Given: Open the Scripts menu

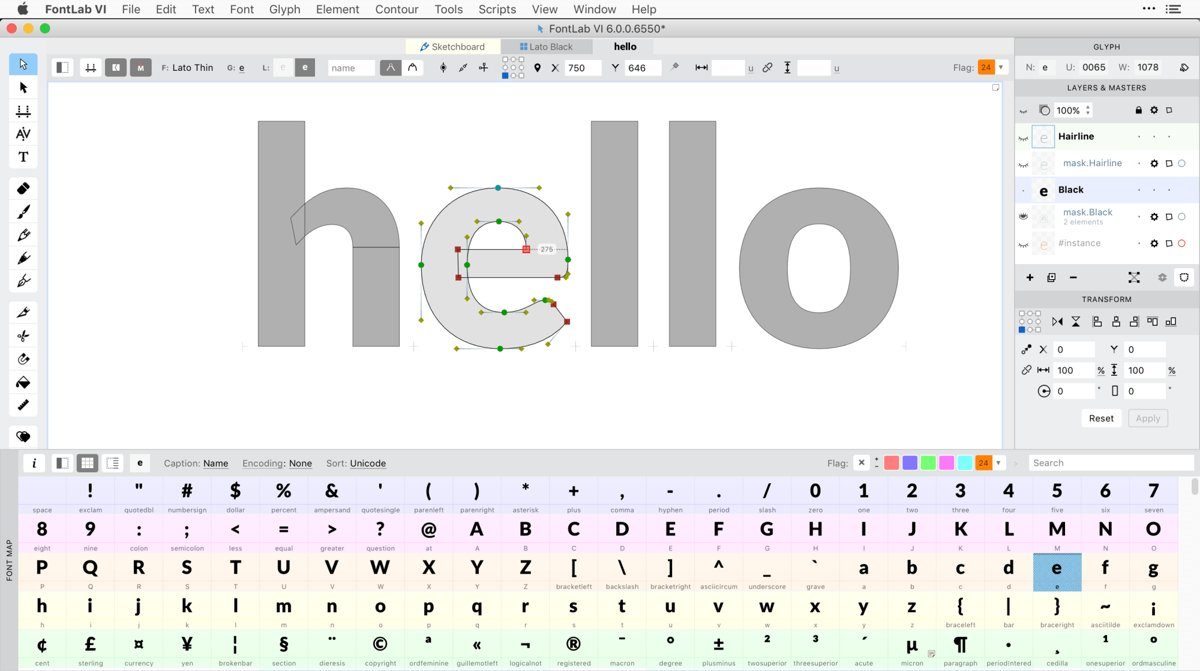Looking at the screenshot, I should (497, 9).
